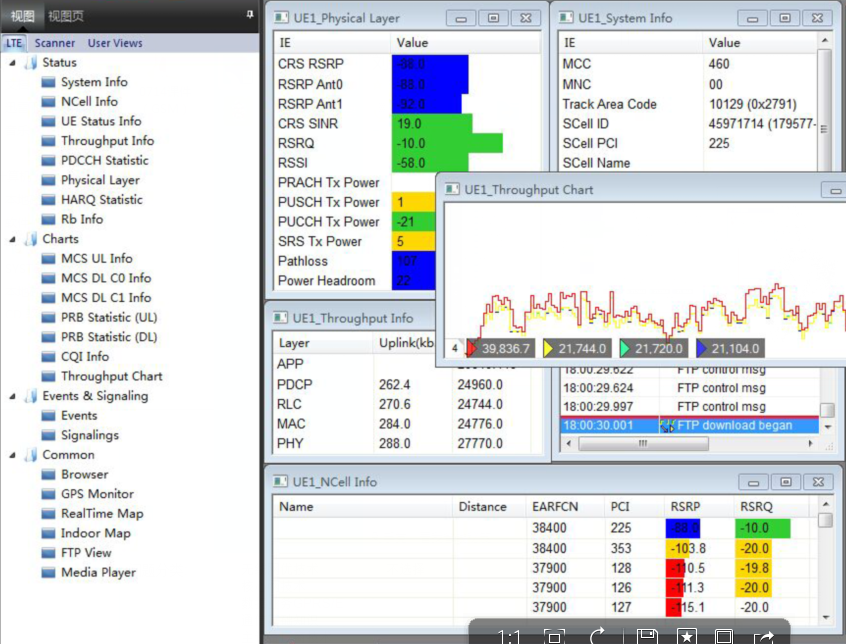Click the Signalings tree icon
The width and height of the screenshot is (846, 644).
pyautogui.click(x=49, y=435)
